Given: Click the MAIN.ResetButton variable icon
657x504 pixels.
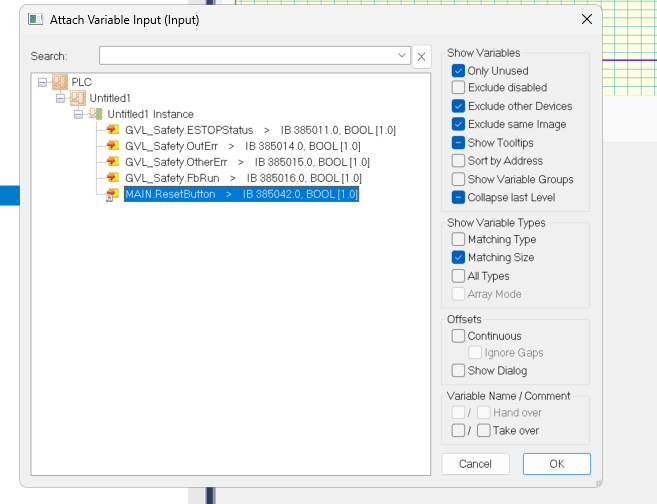Looking at the screenshot, I should click(x=112, y=194).
